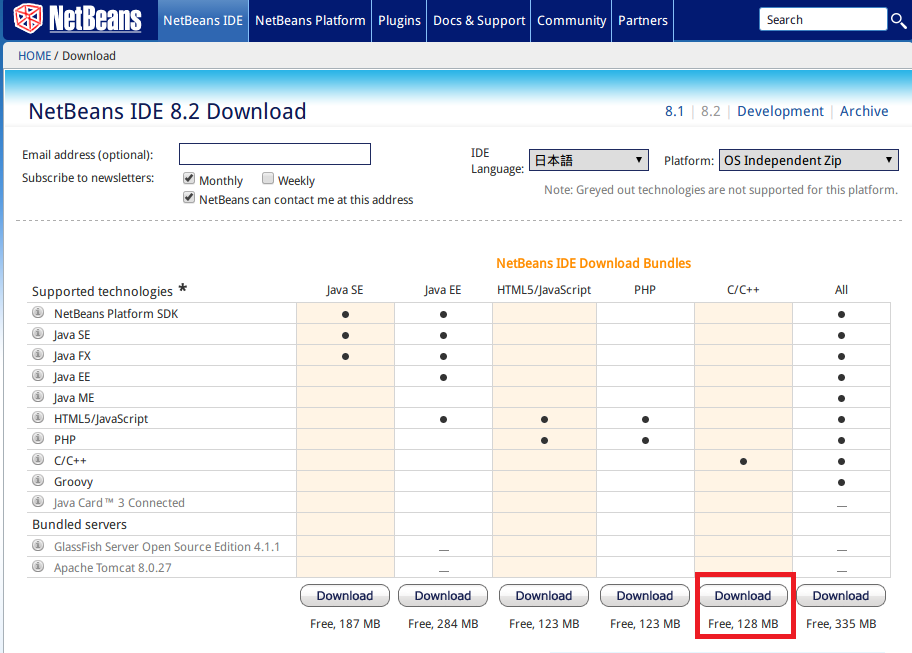Screen dimensions: 912x653
Task: Open the Plugins tab
Action: 399,20
